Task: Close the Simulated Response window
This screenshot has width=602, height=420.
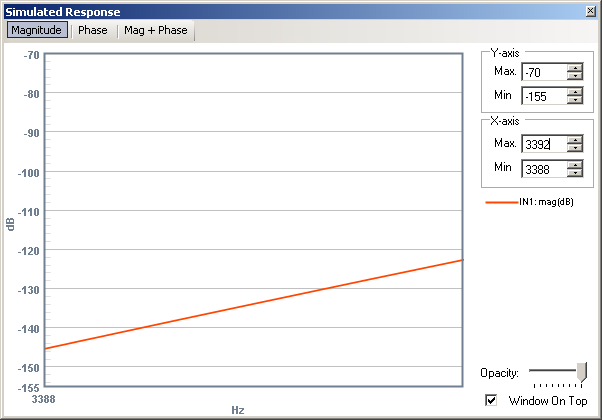Action: [x=591, y=12]
